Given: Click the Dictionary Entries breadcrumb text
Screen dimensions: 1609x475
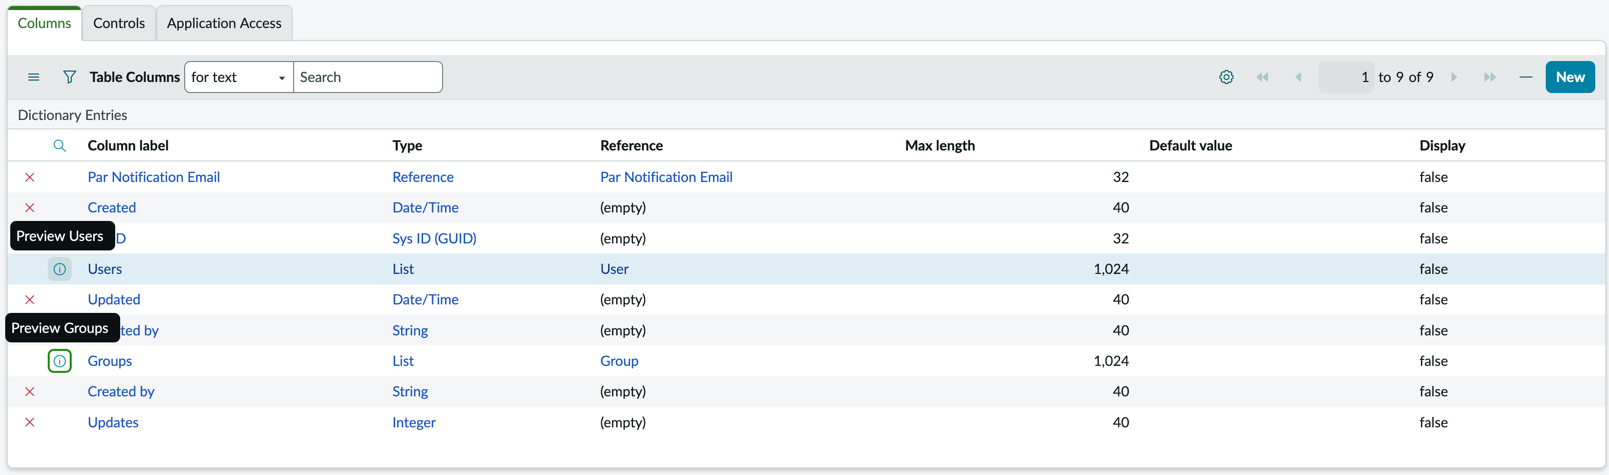Looking at the screenshot, I should tap(72, 115).
